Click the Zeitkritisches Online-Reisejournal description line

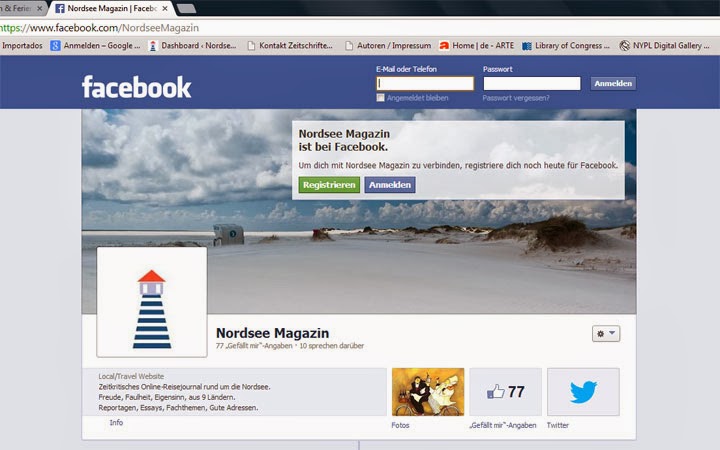(184, 387)
